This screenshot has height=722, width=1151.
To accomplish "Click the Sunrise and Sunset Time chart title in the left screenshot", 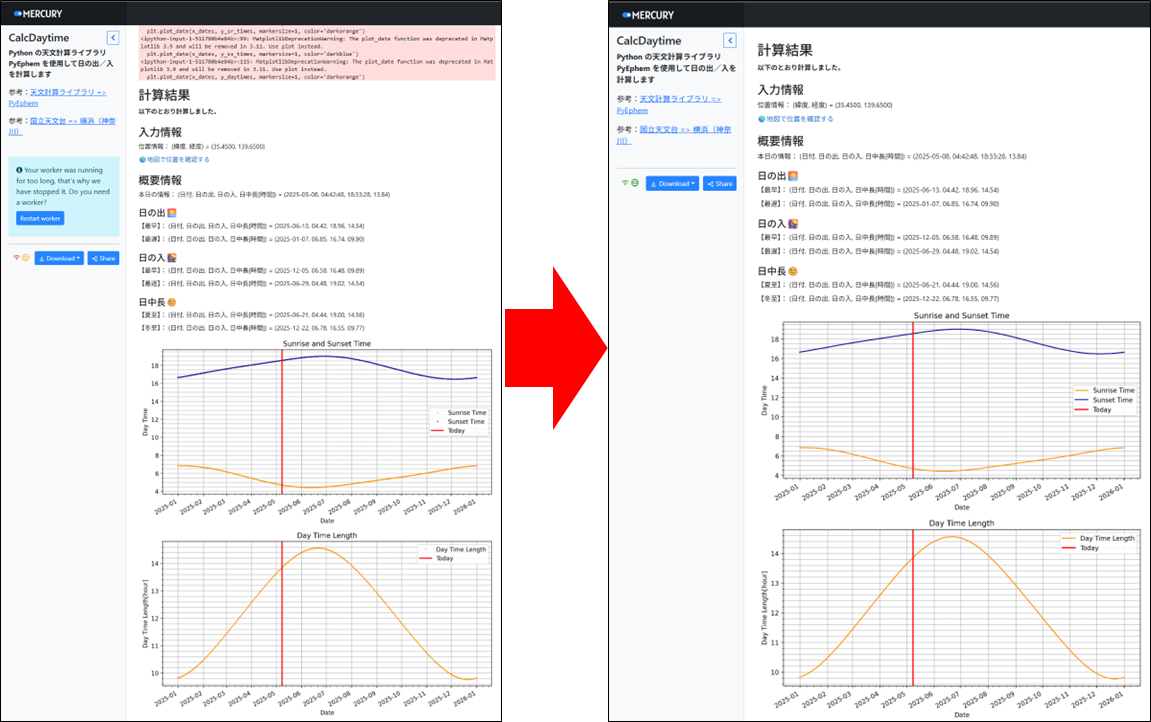I will (327, 343).
